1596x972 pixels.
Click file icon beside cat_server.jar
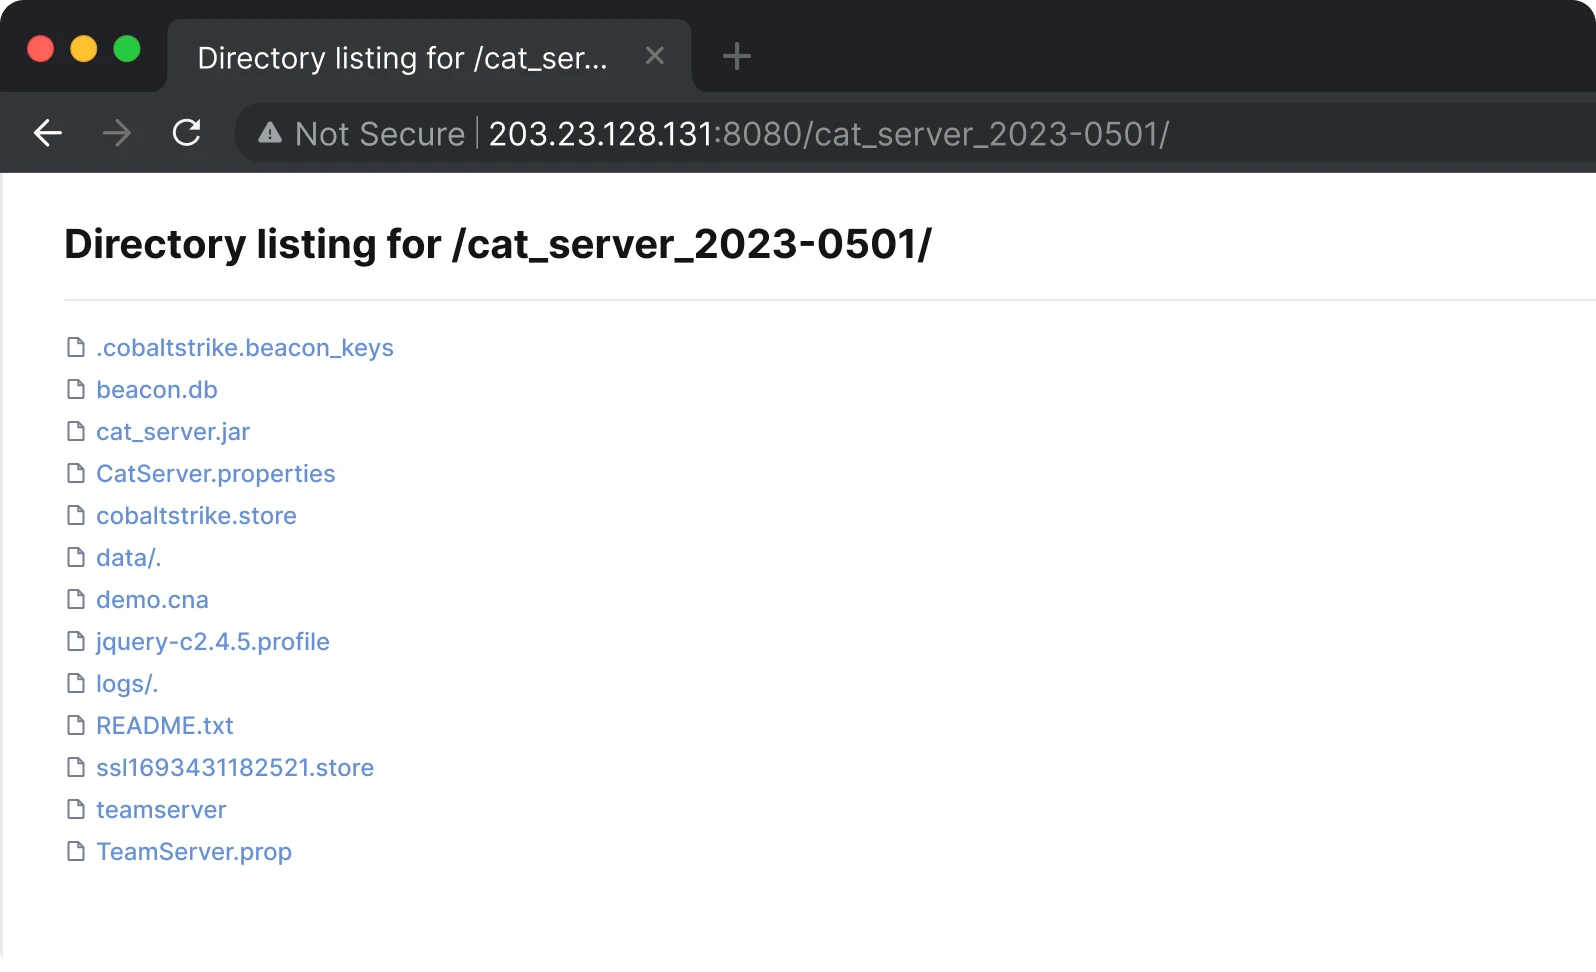point(76,431)
